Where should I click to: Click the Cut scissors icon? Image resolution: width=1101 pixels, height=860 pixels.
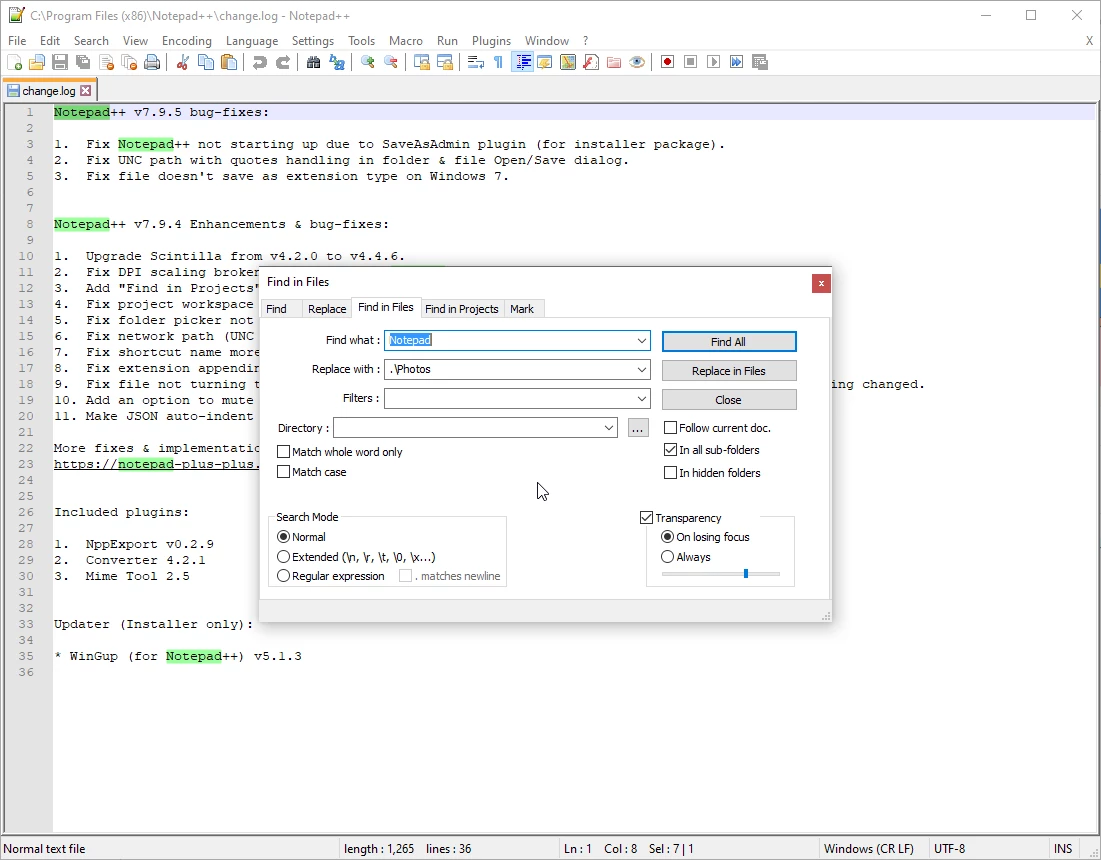click(183, 62)
